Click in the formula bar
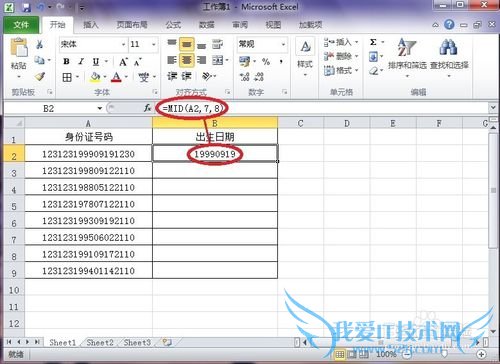This screenshot has height=364, width=500. point(322,108)
